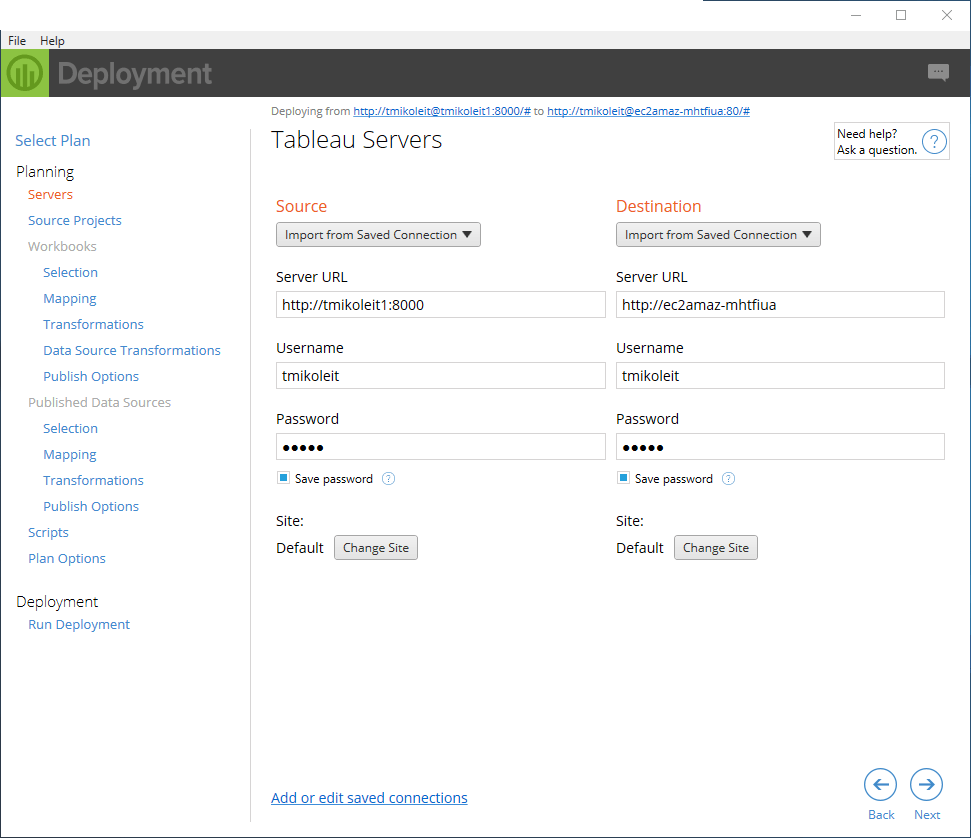
Task: Click the Next arrow icon
Action: [926, 785]
